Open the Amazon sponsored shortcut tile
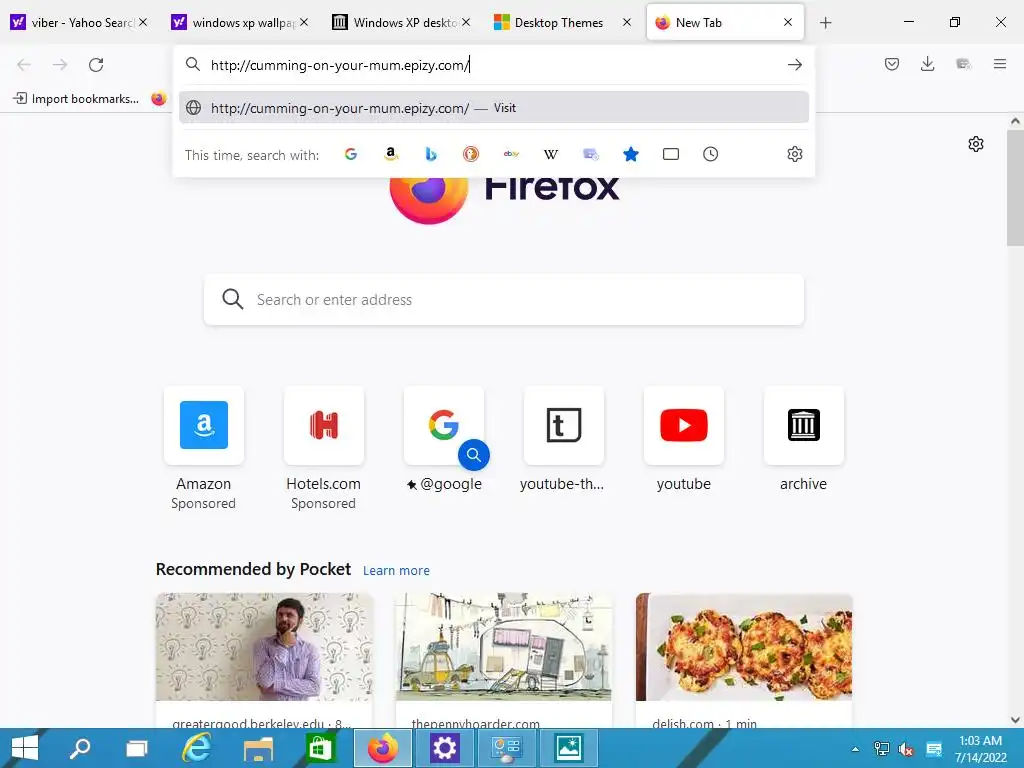Viewport: 1024px width, 768px height. coord(204,425)
